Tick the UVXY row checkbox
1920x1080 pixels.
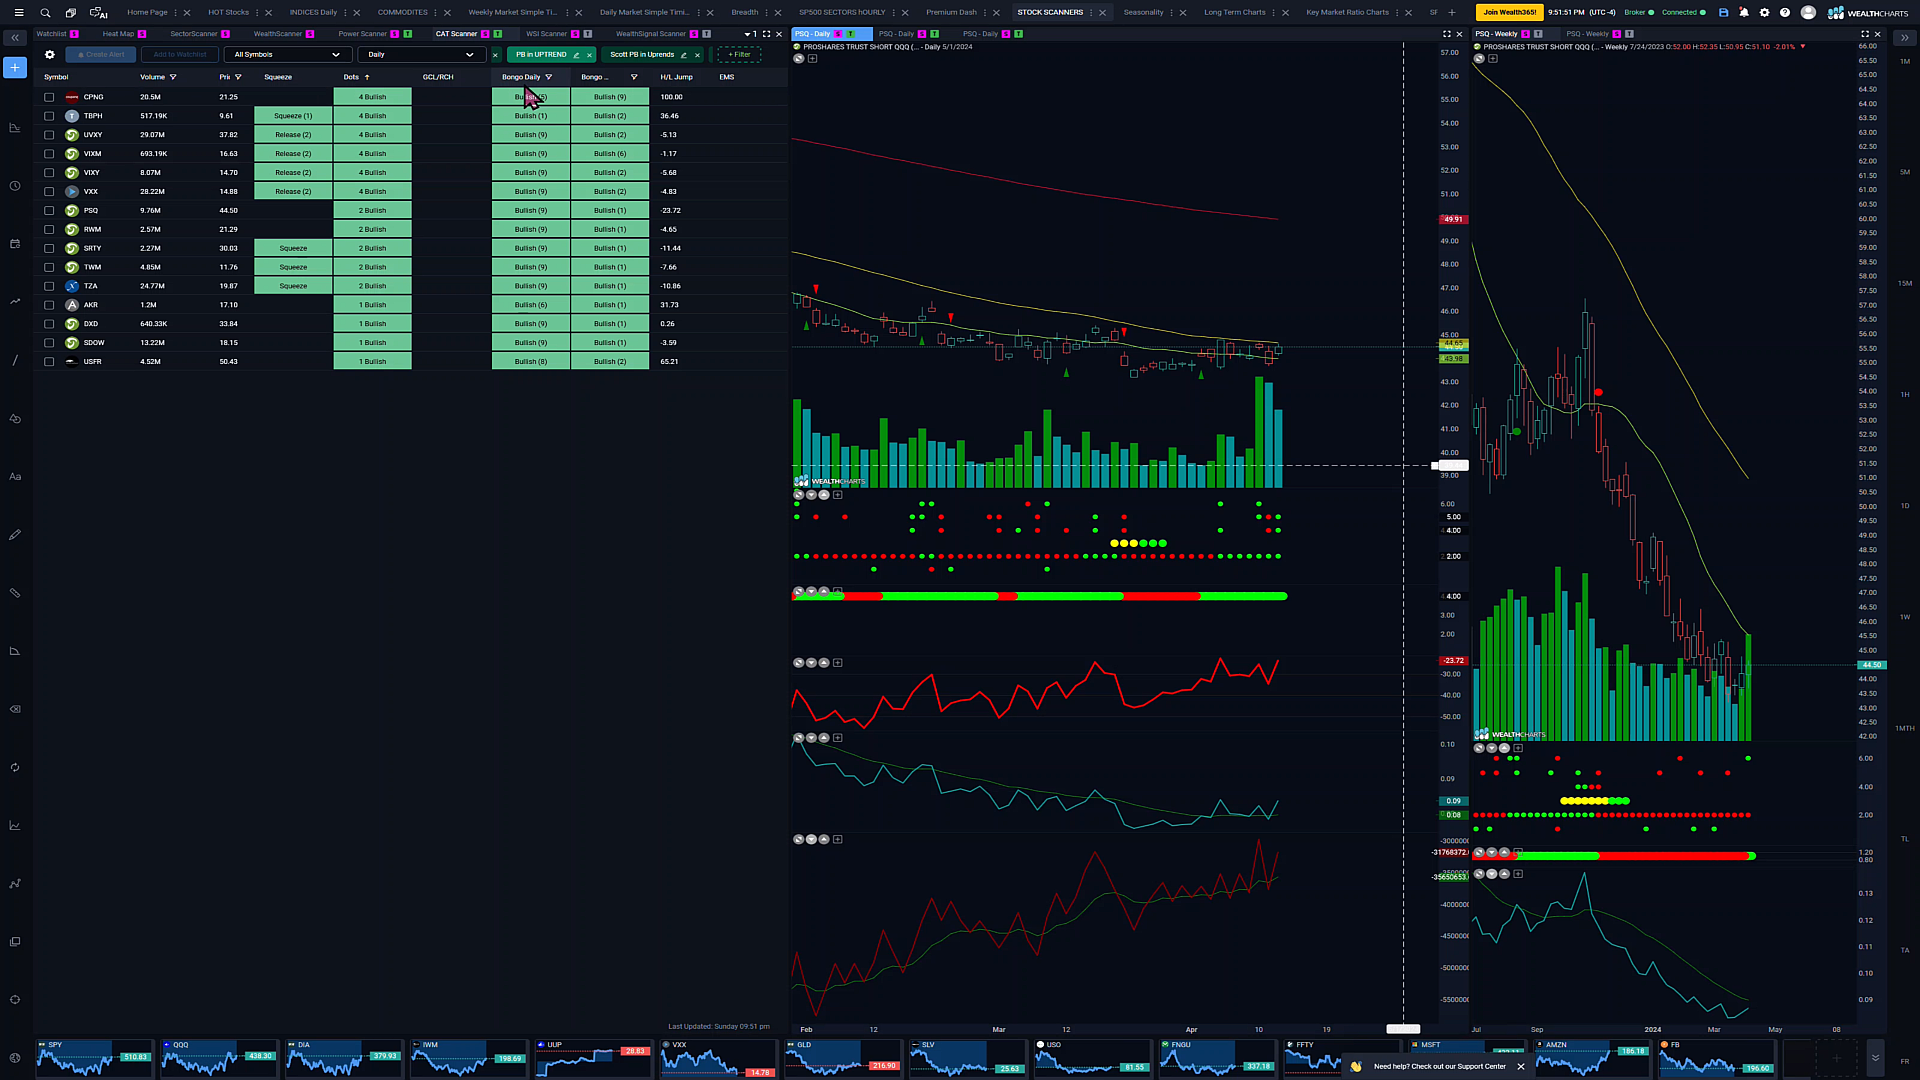(x=49, y=135)
